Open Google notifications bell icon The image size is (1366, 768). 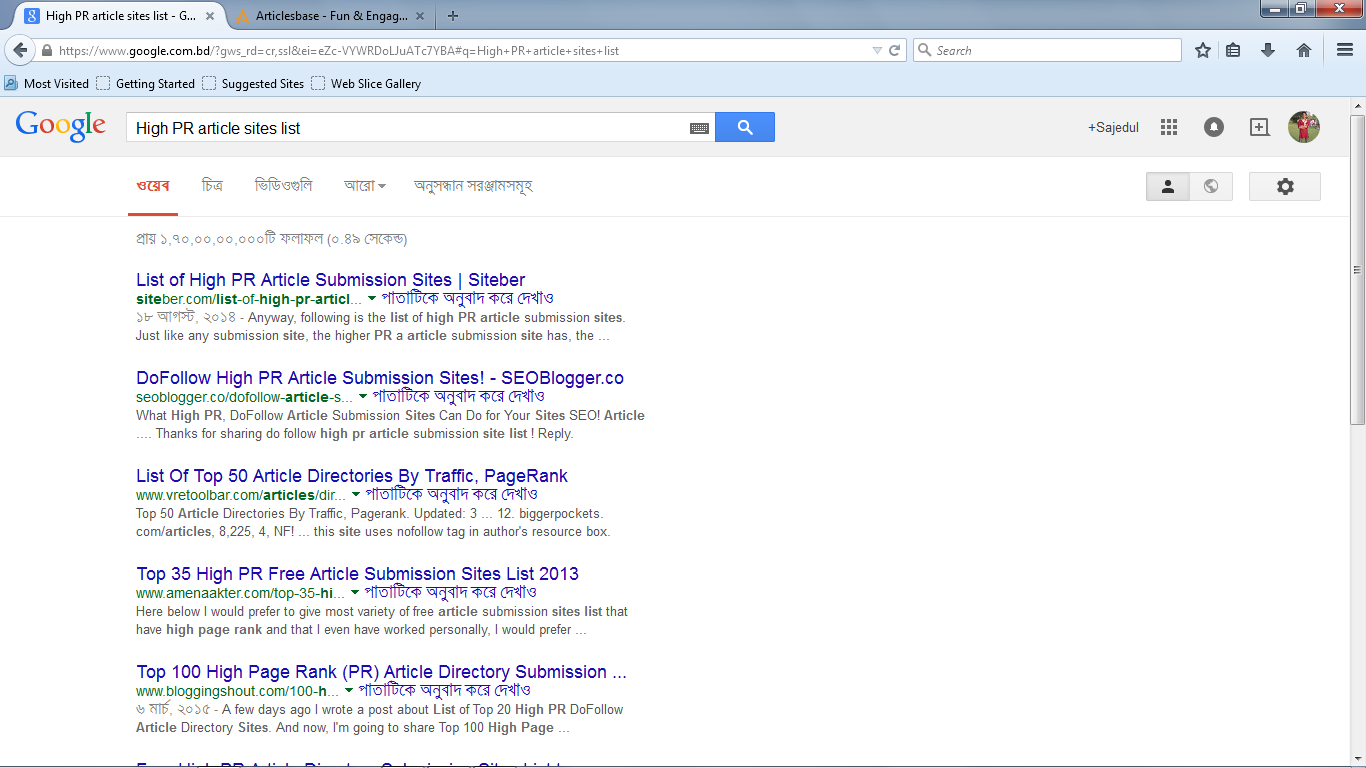(1213, 127)
